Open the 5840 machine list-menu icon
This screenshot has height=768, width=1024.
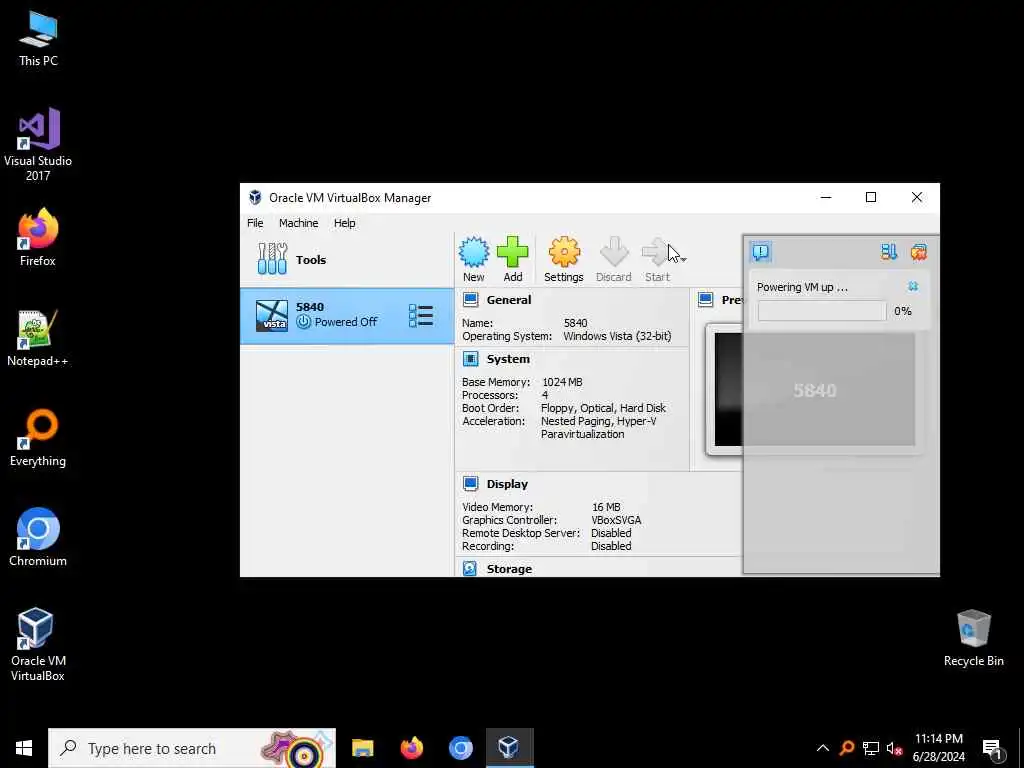click(421, 316)
